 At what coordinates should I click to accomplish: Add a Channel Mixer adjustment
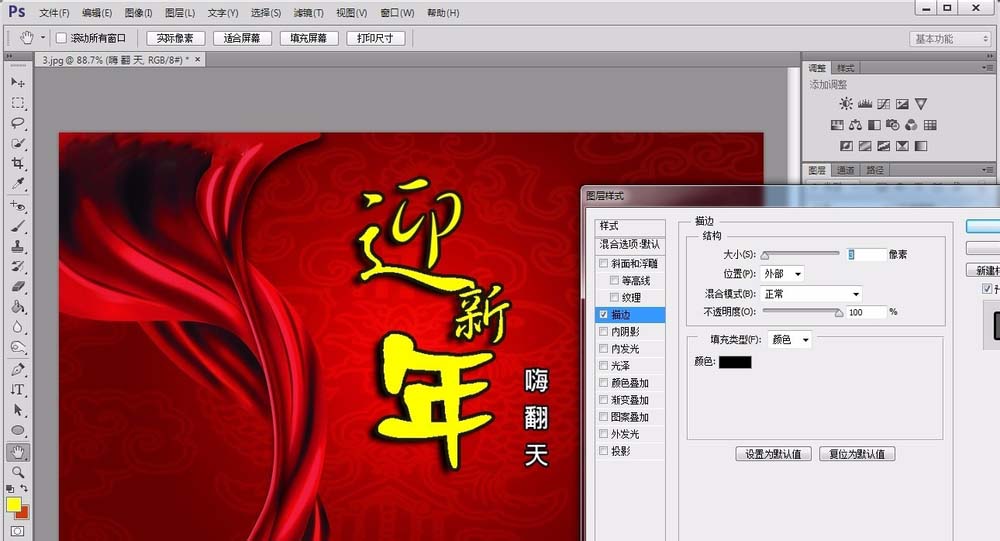point(911,125)
